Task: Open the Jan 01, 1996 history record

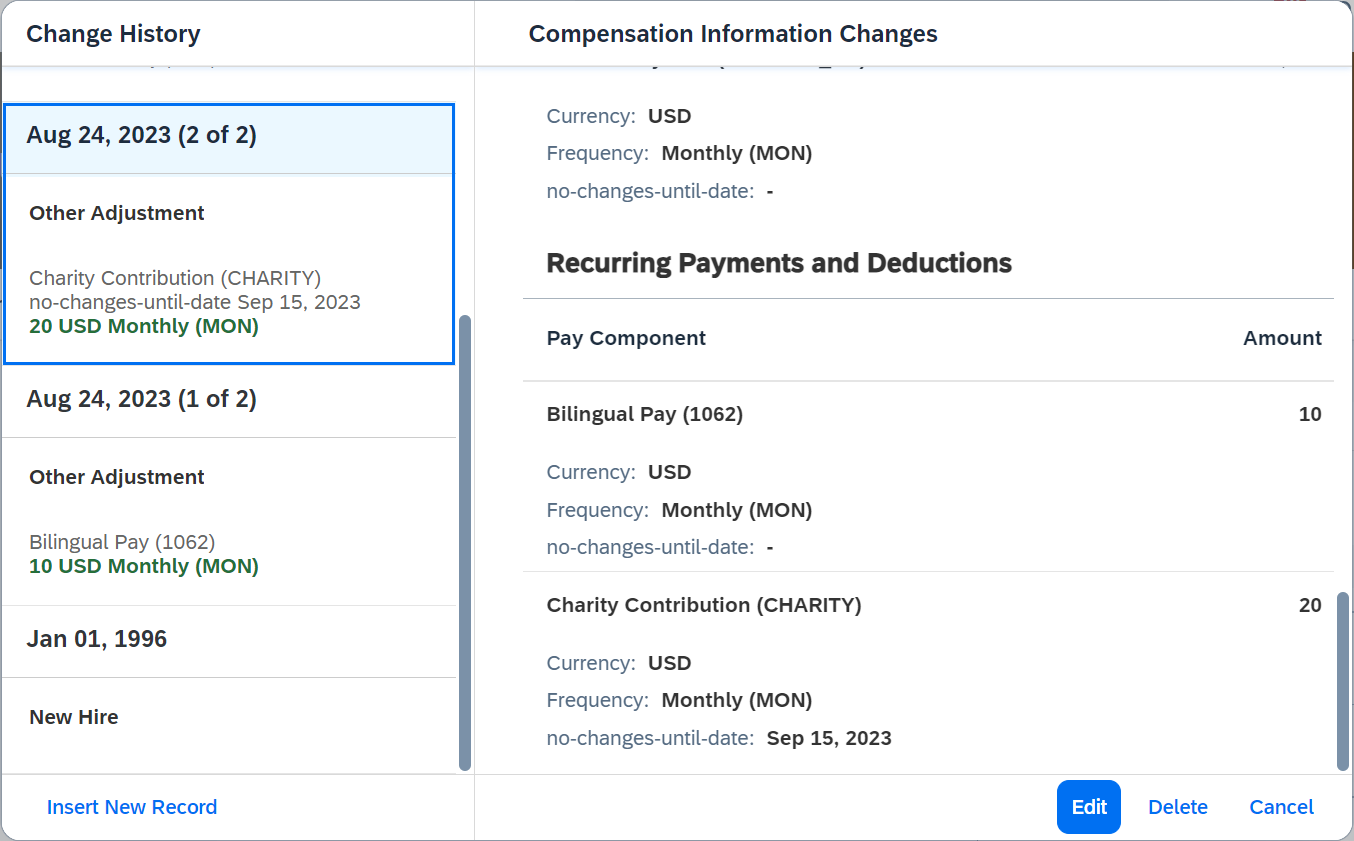Action: coord(229,640)
